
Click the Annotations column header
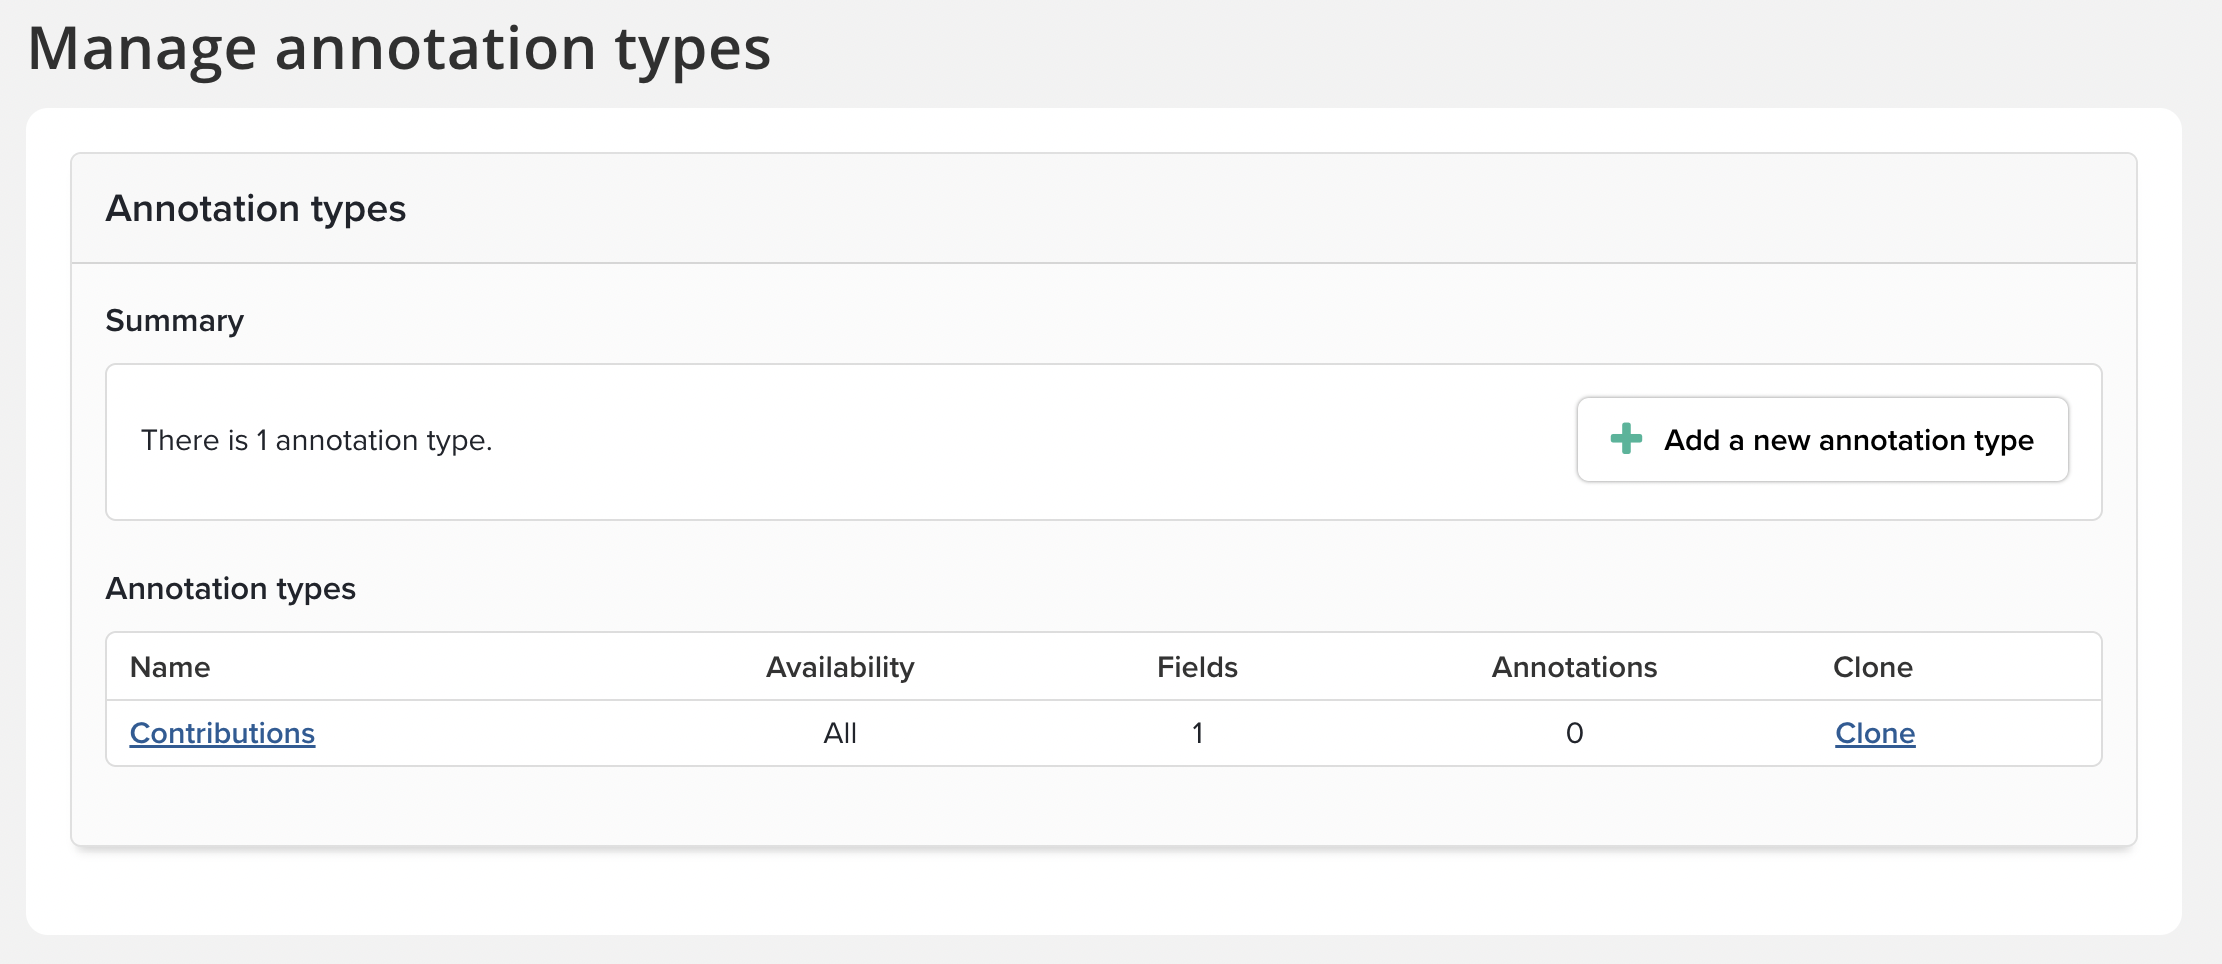tap(1574, 667)
